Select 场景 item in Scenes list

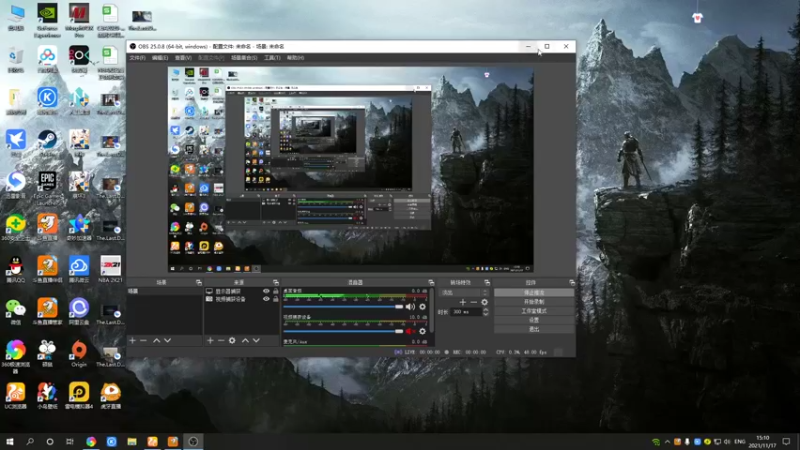point(164,291)
